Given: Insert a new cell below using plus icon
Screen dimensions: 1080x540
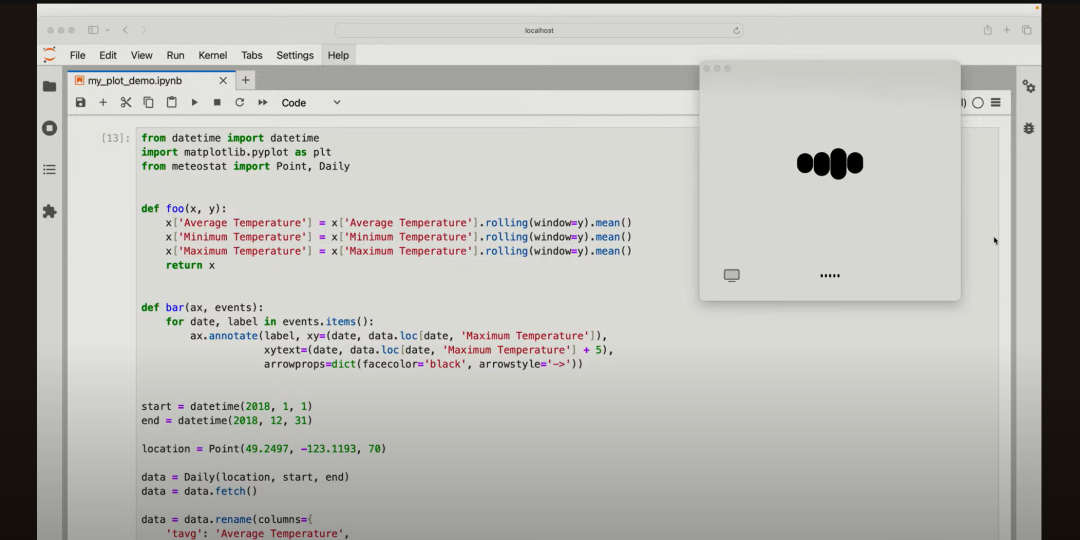Looking at the screenshot, I should point(103,102).
